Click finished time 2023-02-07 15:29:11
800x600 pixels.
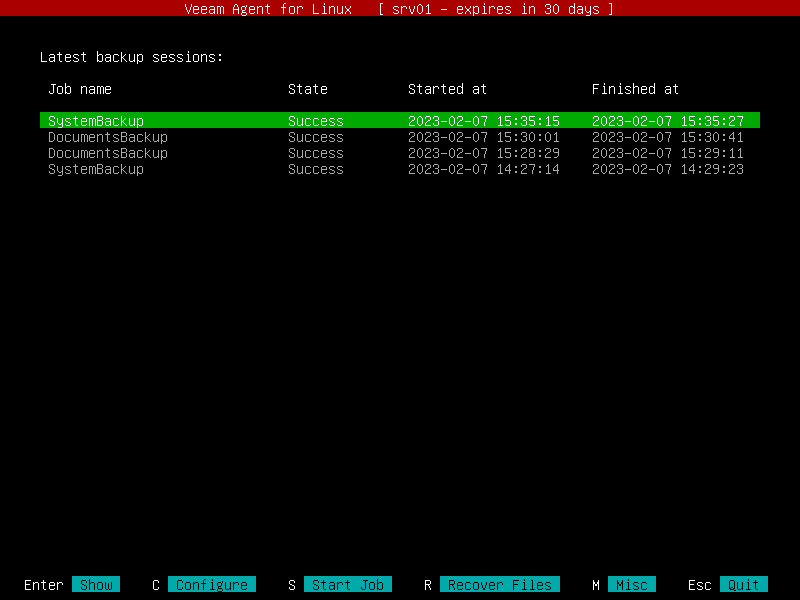(x=668, y=153)
